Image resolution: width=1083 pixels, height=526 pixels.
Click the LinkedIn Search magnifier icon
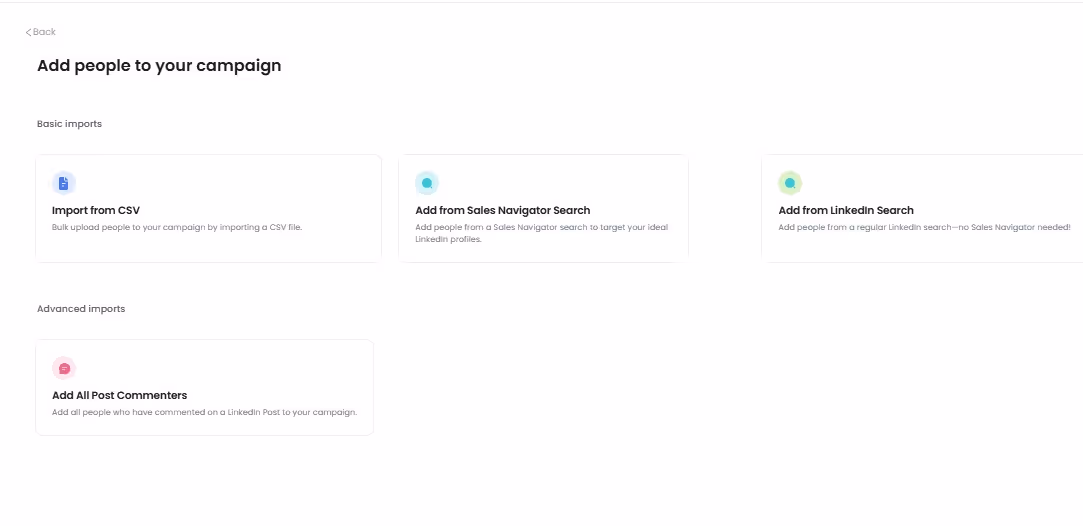[x=790, y=183]
